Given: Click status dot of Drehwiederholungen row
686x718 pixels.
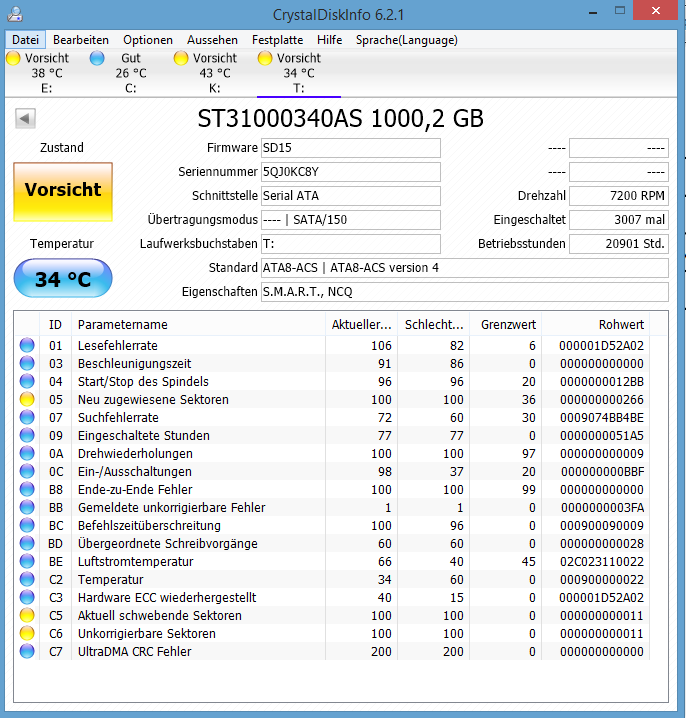Looking at the screenshot, I should [x=27, y=453].
